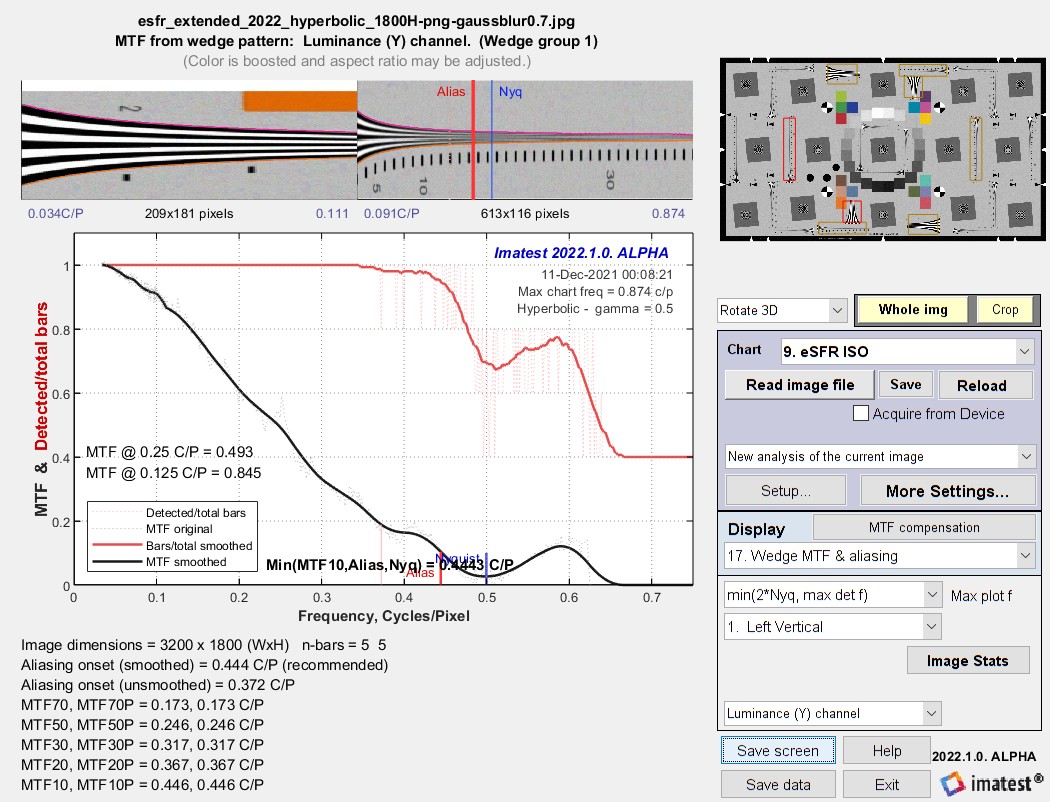Image resolution: width=1050 pixels, height=802 pixels.
Task: Click the '0.034C/P' label under the left wedge
Action: point(56,214)
